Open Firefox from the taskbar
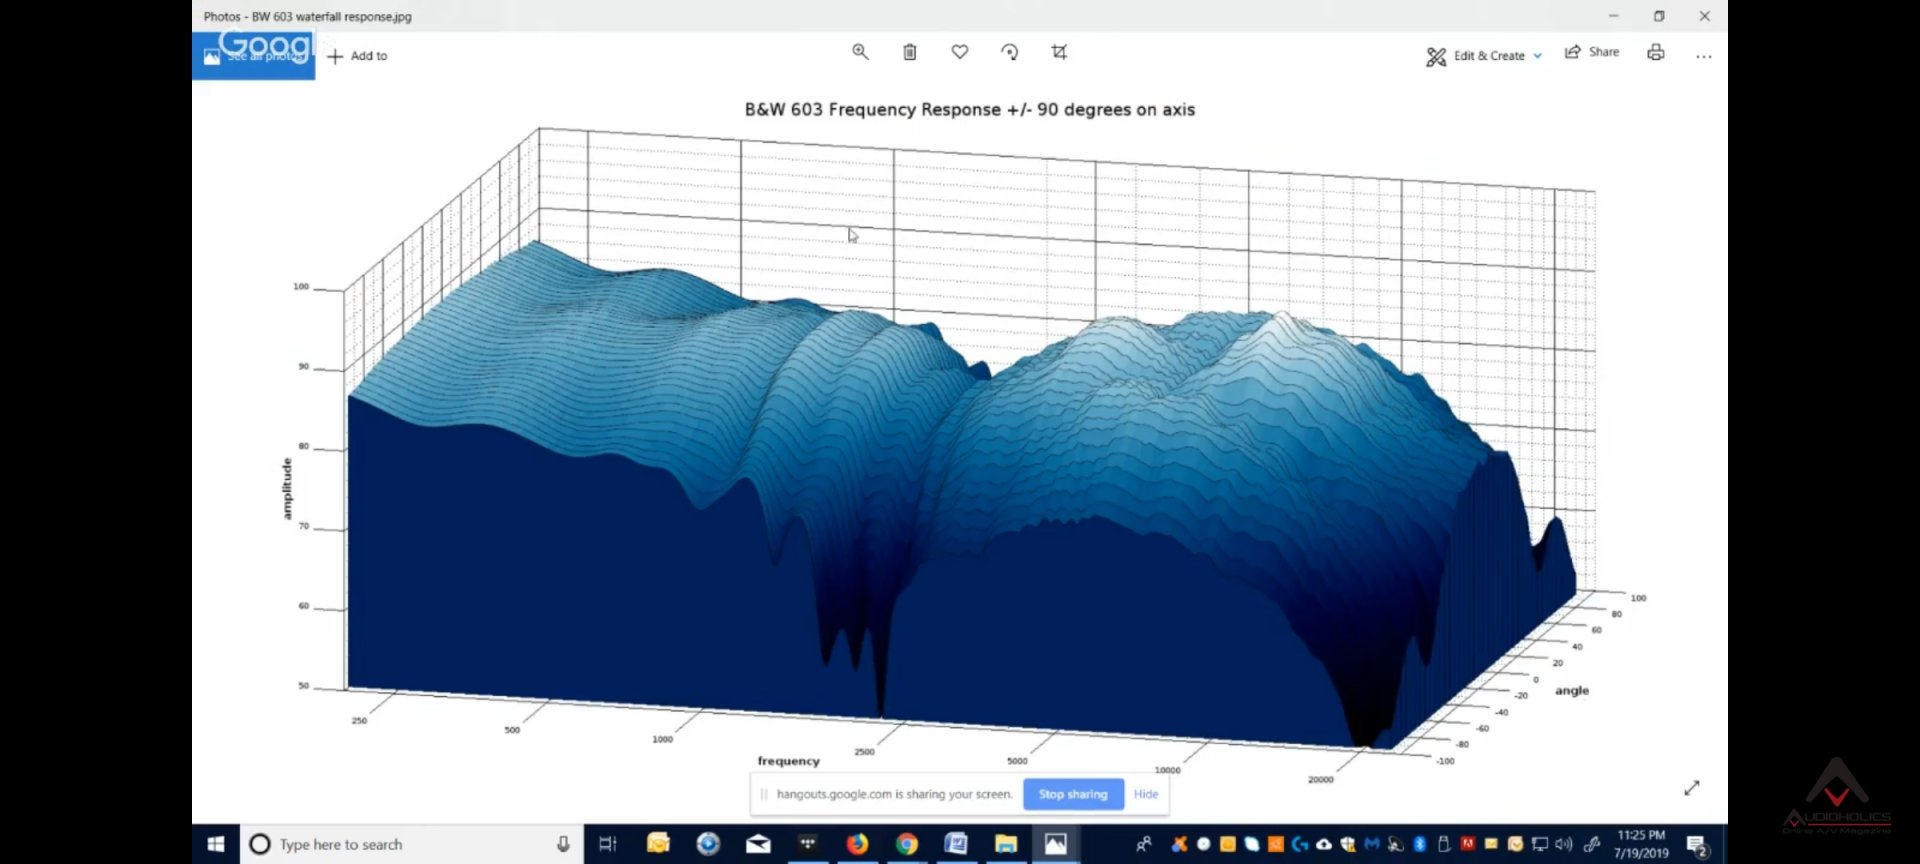 click(857, 844)
